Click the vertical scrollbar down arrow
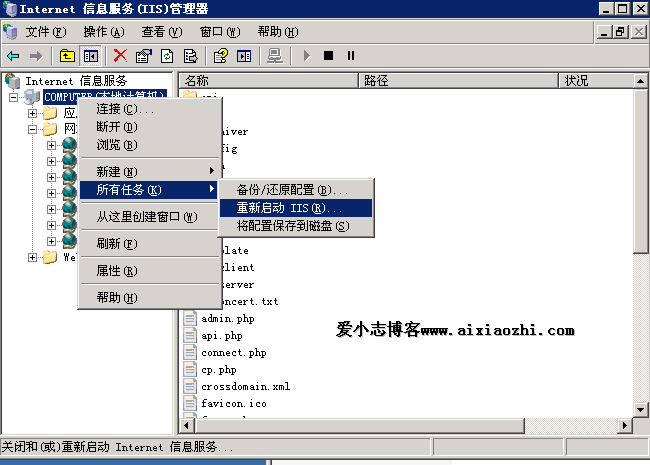 pyautogui.click(x=640, y=410)
